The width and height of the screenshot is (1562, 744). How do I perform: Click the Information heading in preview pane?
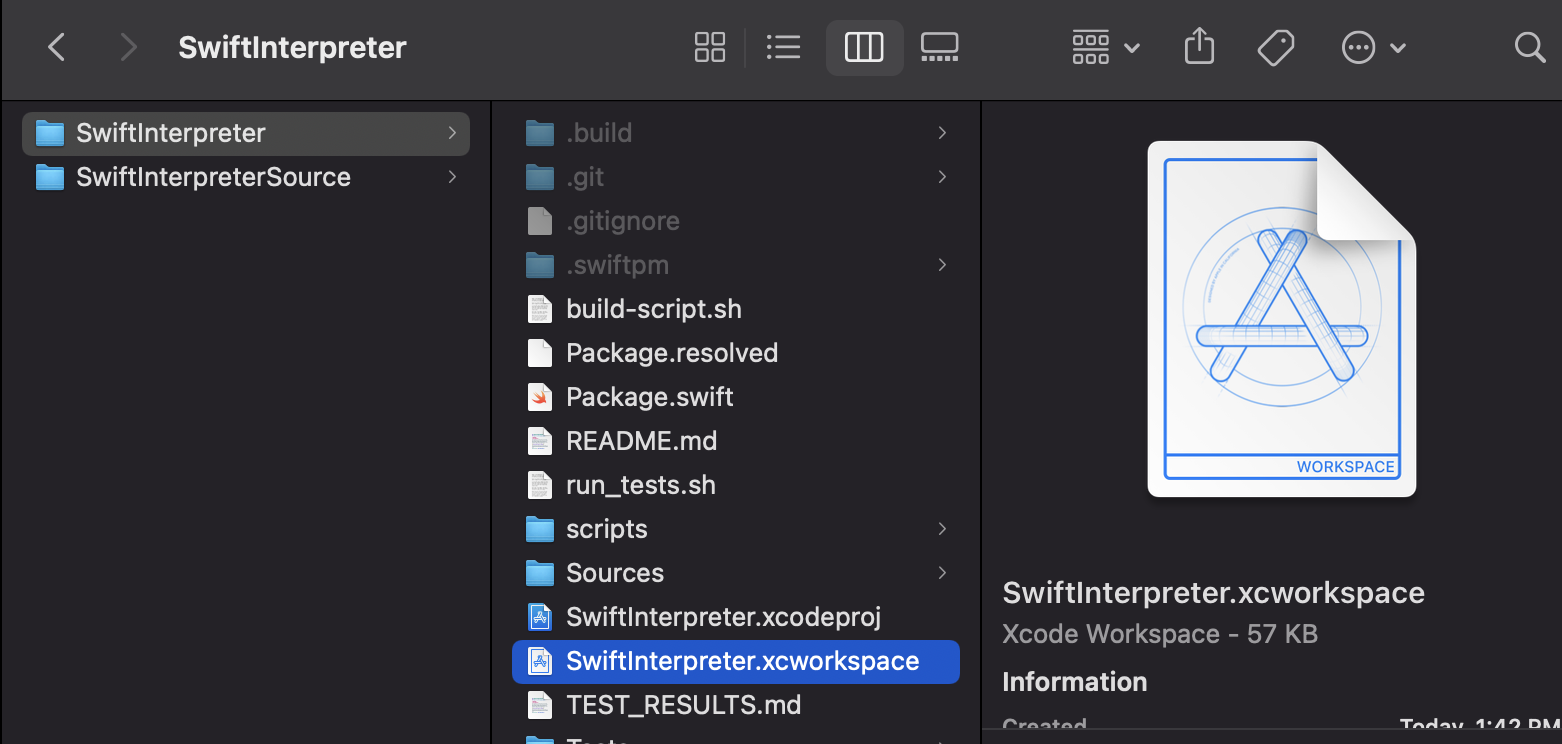point(1075,682)
